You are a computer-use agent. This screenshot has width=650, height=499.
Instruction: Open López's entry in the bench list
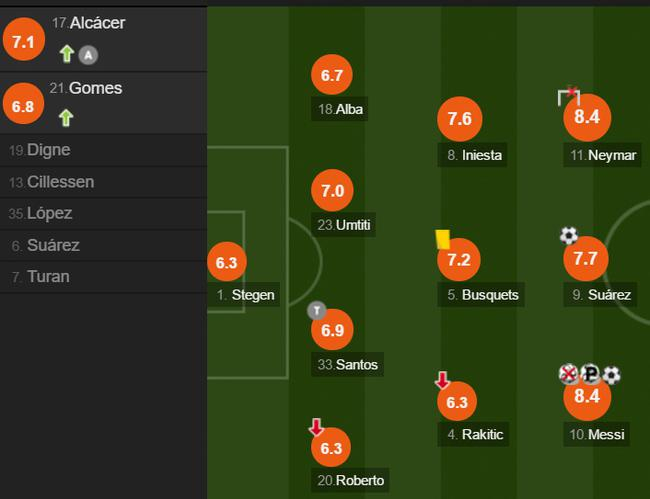pyautogui.click(x=49, y=213)
